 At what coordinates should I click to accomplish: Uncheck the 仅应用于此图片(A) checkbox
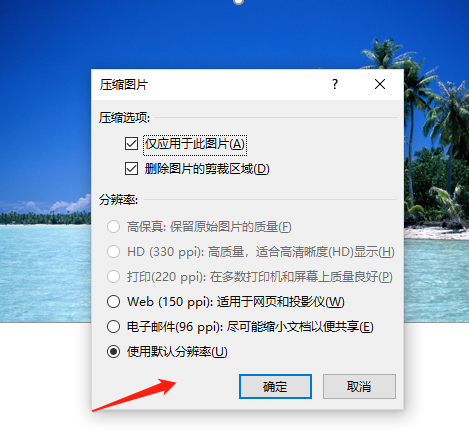tap(131, 144)
